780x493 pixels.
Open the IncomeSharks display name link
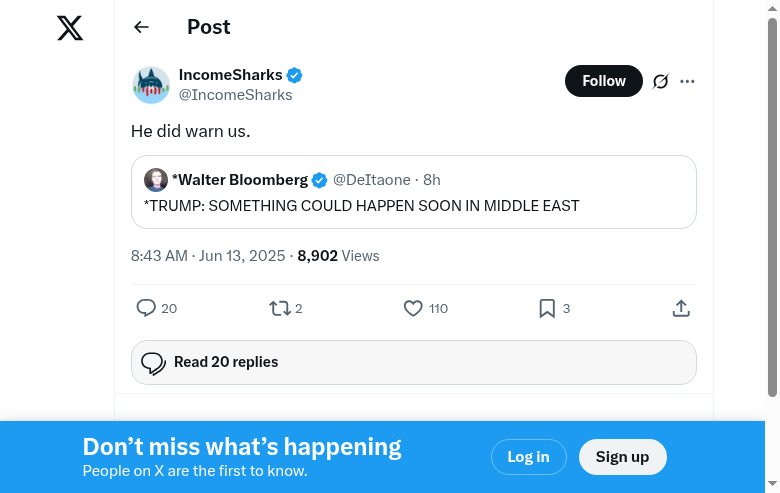coord(230,75)
